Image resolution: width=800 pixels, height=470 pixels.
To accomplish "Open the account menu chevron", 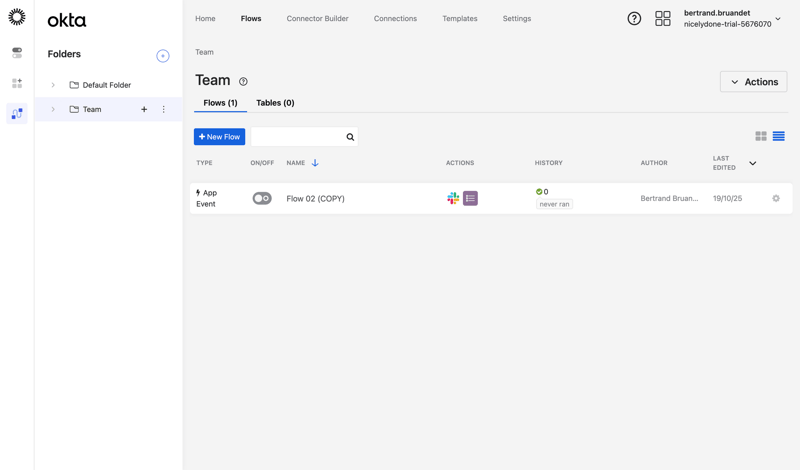I will tap(778, 19).
